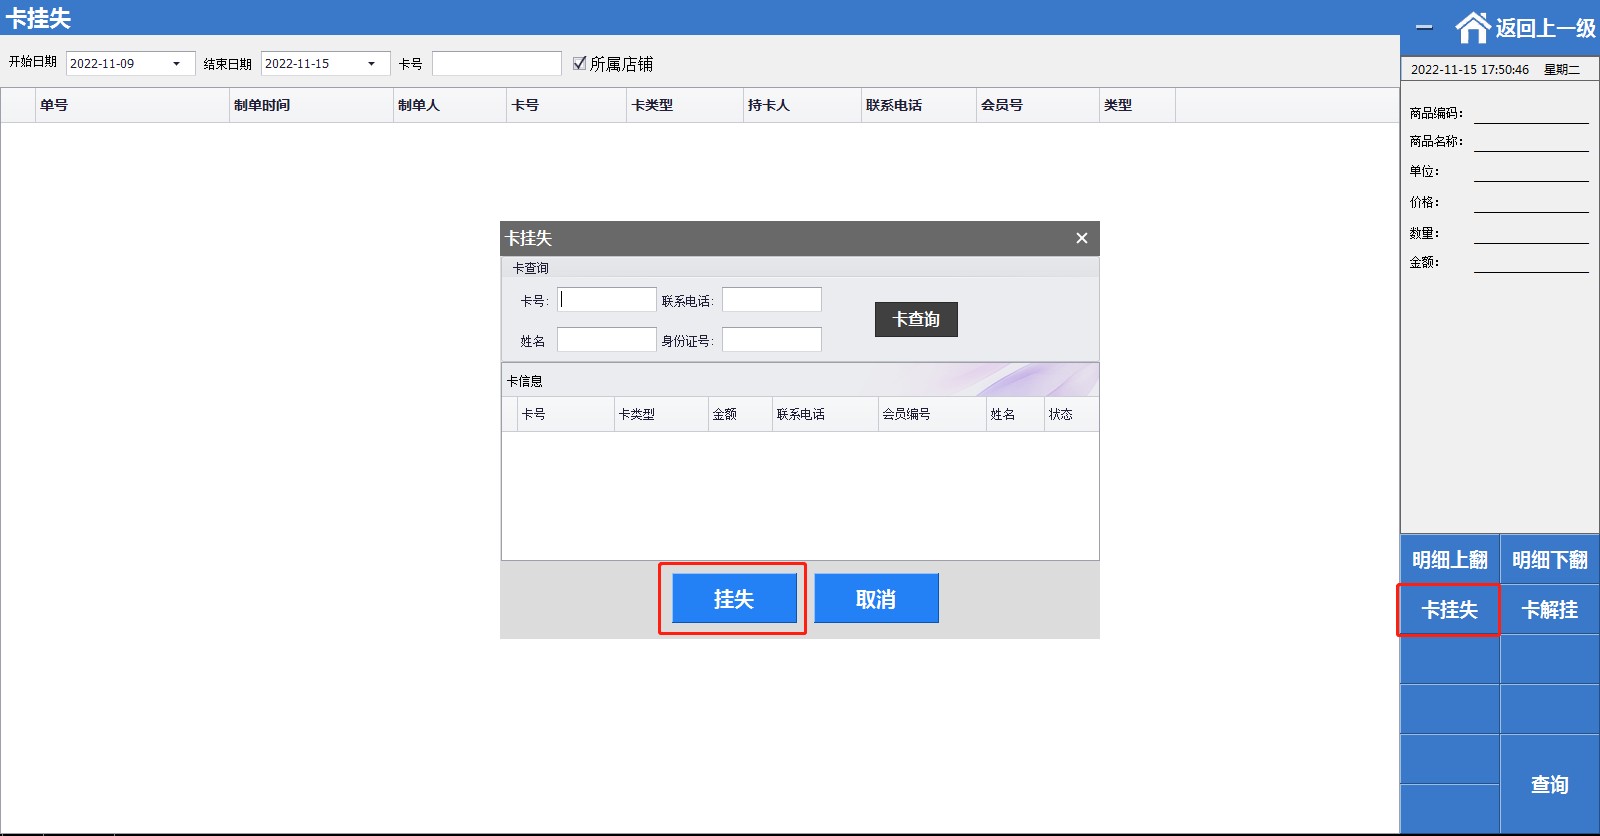Click the blue 挂失 button
Image resolution: width=1600 pixels, height=836 pixels.
734,598
